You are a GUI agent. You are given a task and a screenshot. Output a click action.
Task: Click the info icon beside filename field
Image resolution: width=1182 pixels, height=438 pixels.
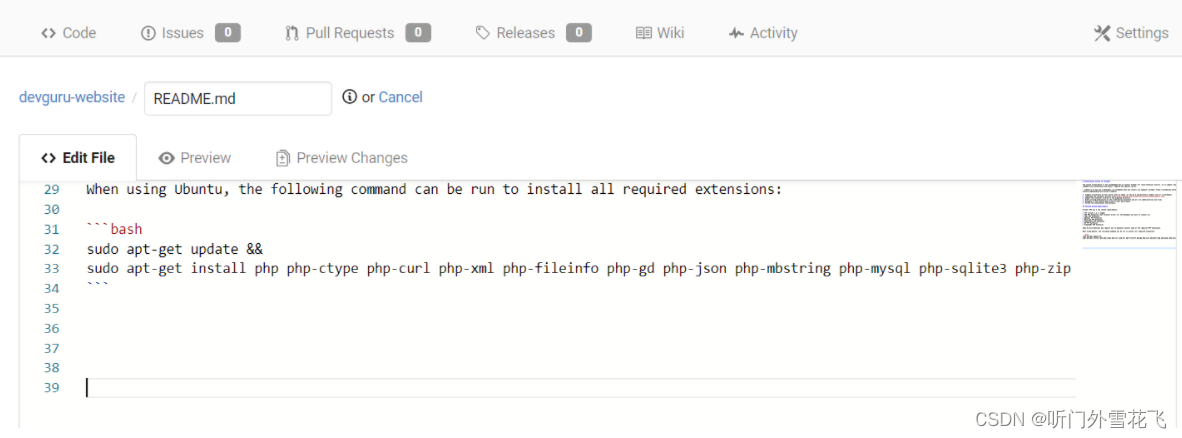tap(350, 96)
